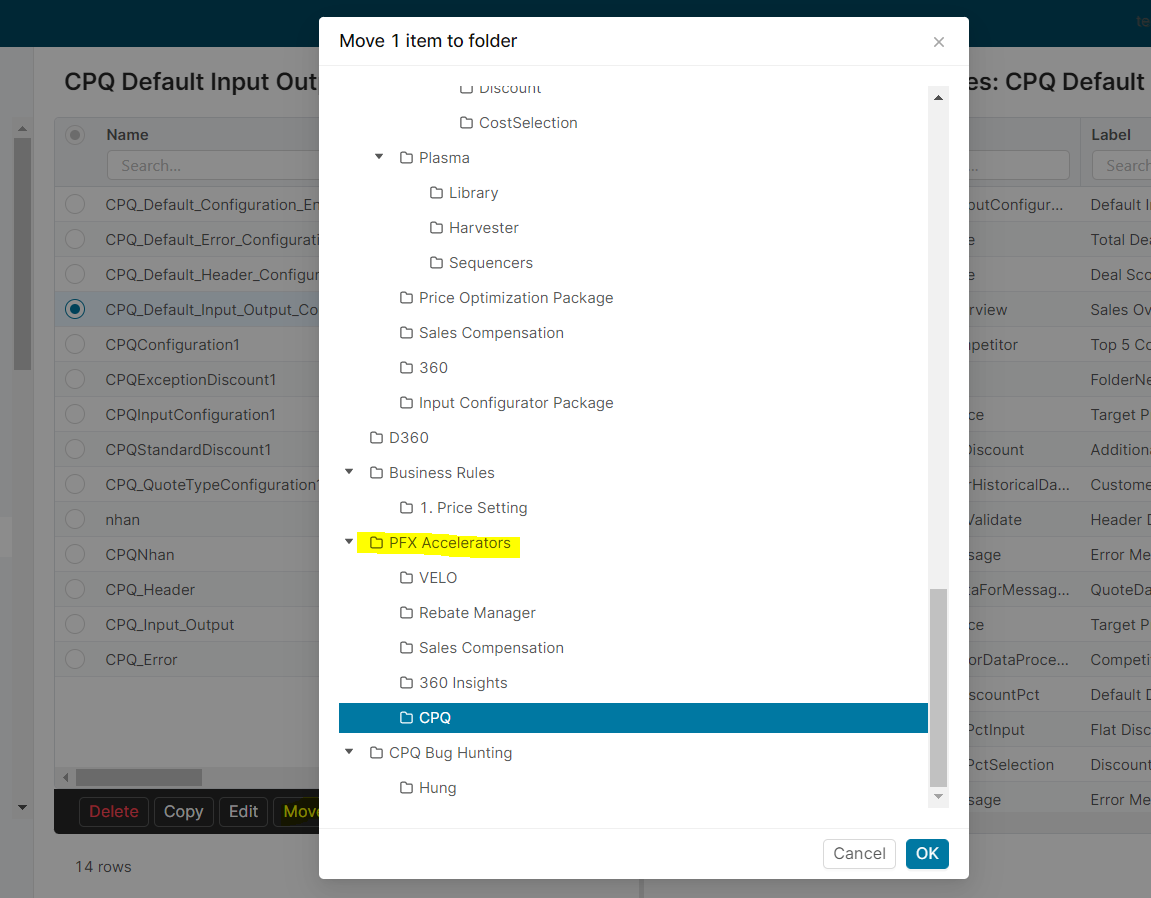Image resolution: width=1151 pixels, height=898 pixels.
Task: Click the Harvester folder icon
Action: coord(436,228)
